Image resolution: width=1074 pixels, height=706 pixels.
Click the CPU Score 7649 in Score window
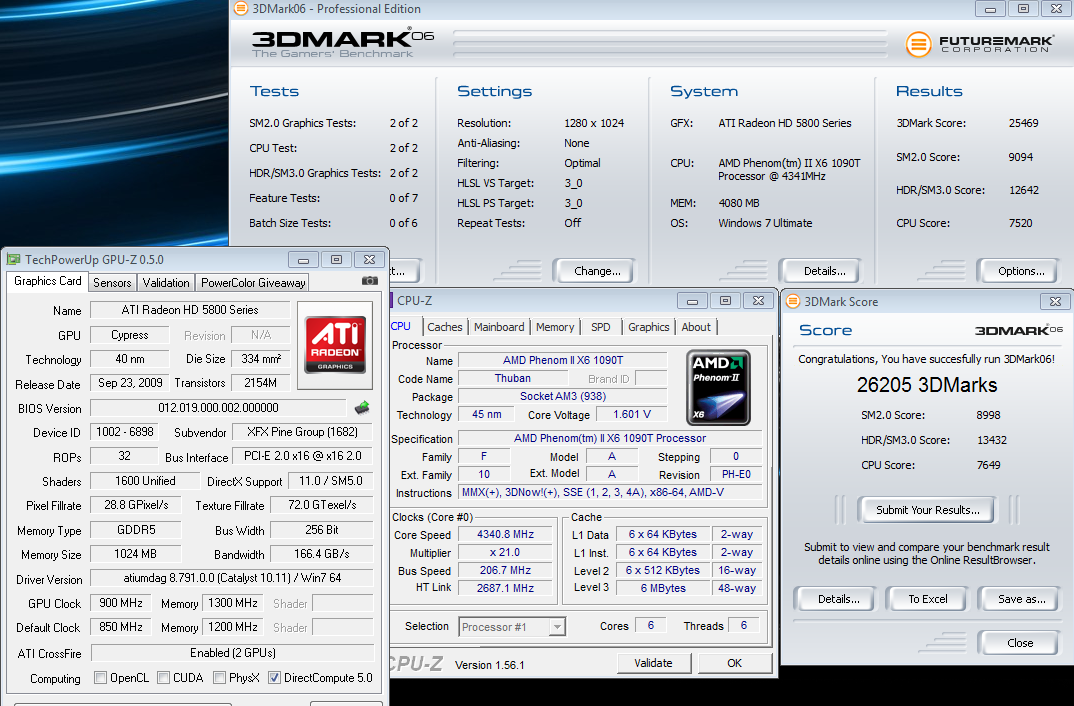tap(988, 465)
